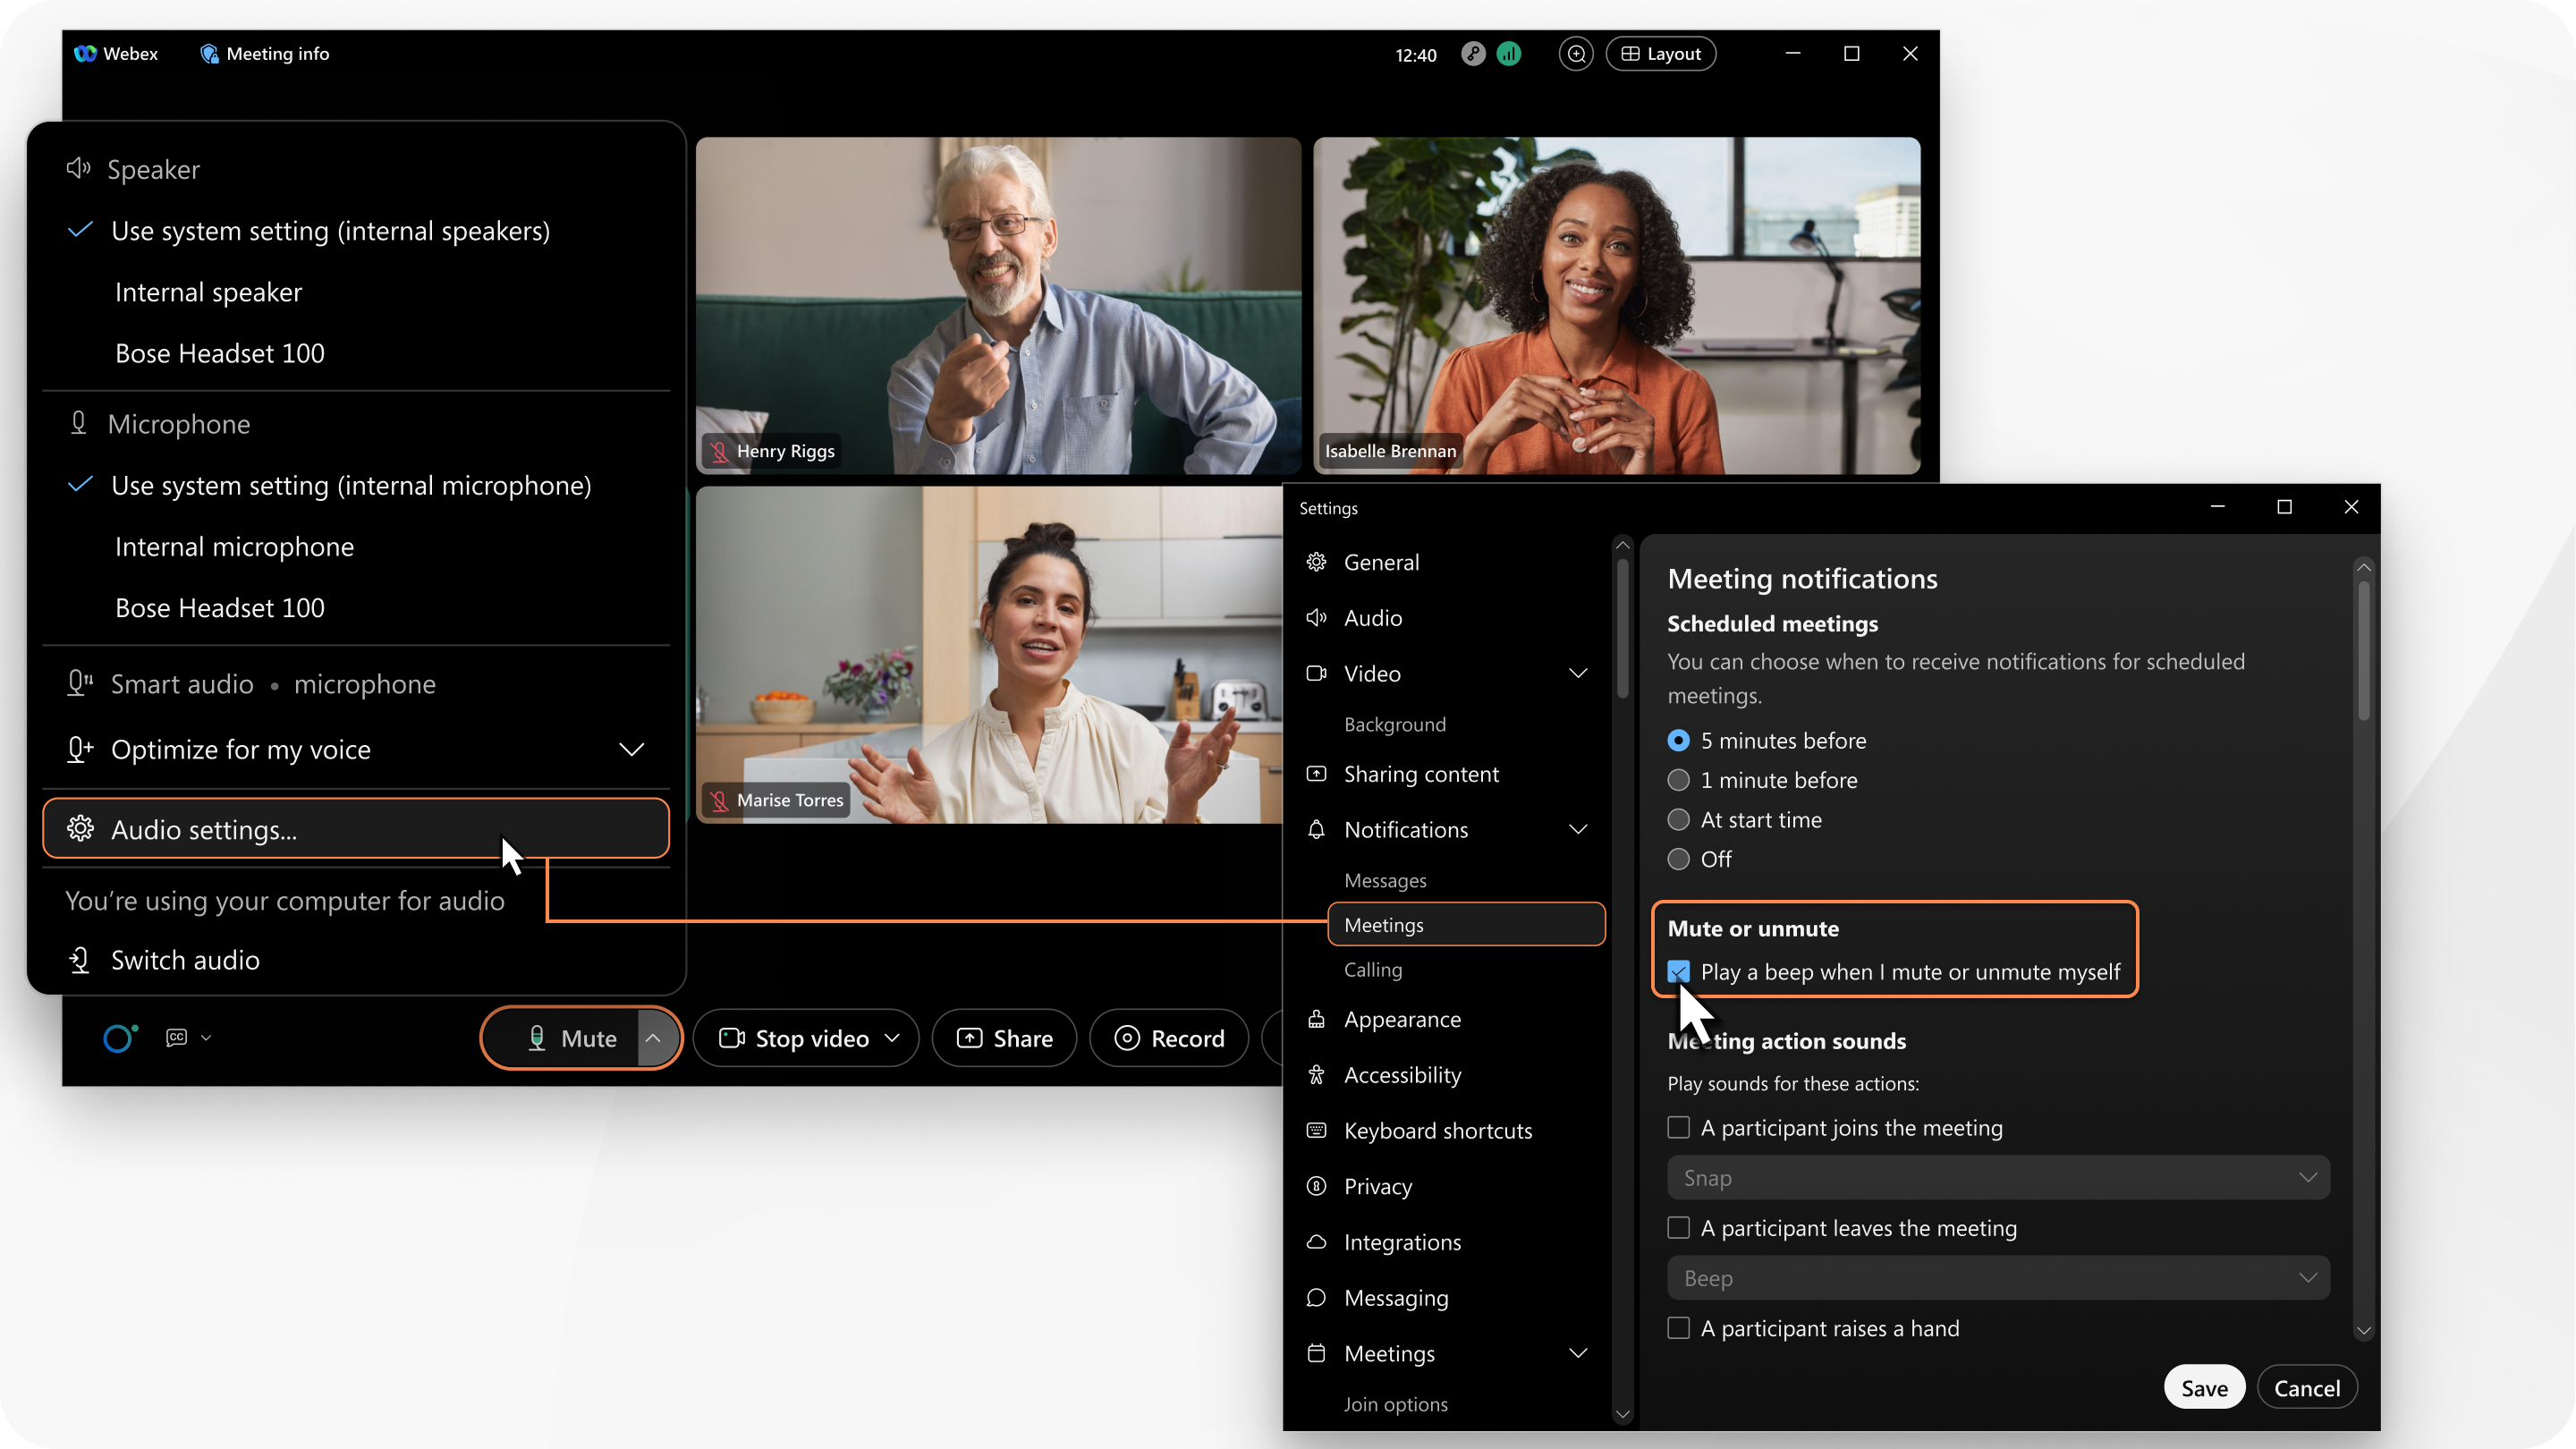The image size is (2576, 1449).
Task: Select 5 minutes before notification
Action: point(1677,738)
